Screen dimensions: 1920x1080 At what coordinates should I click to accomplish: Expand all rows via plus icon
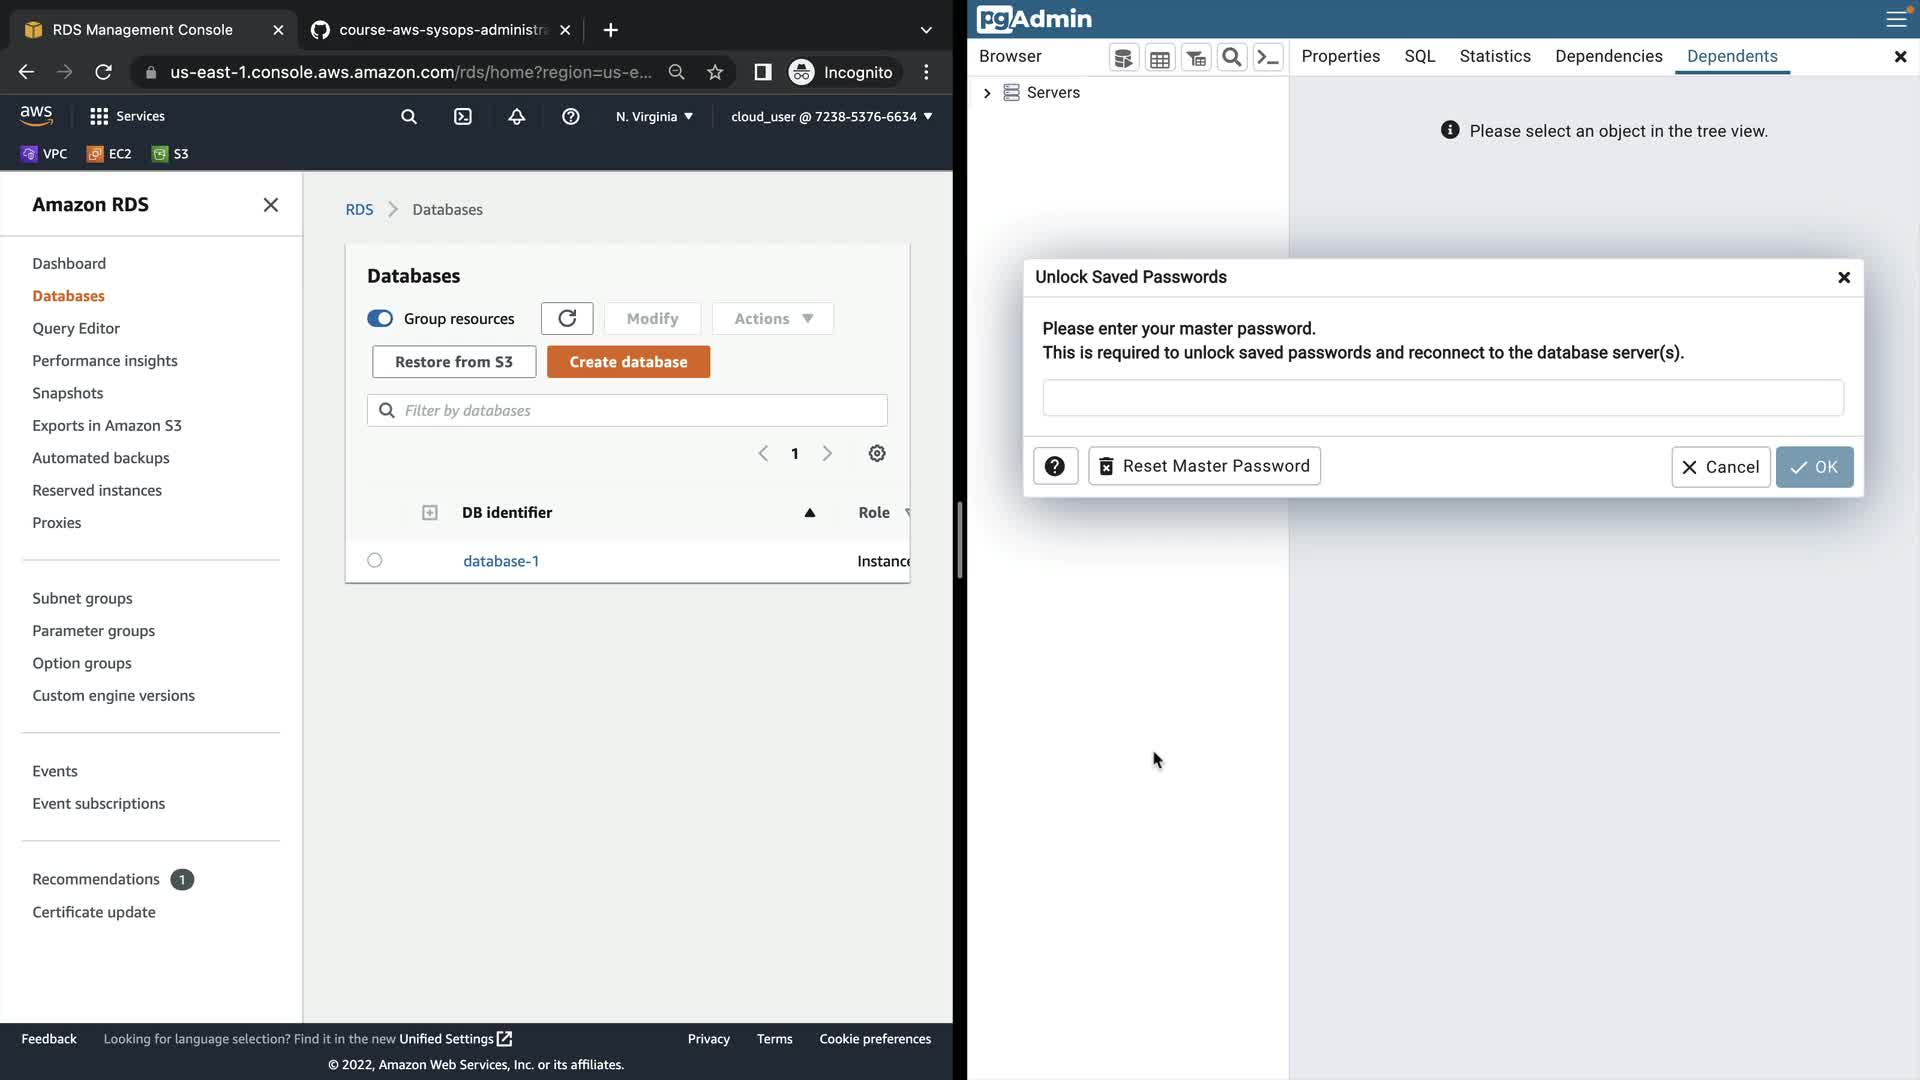point(429,513)
